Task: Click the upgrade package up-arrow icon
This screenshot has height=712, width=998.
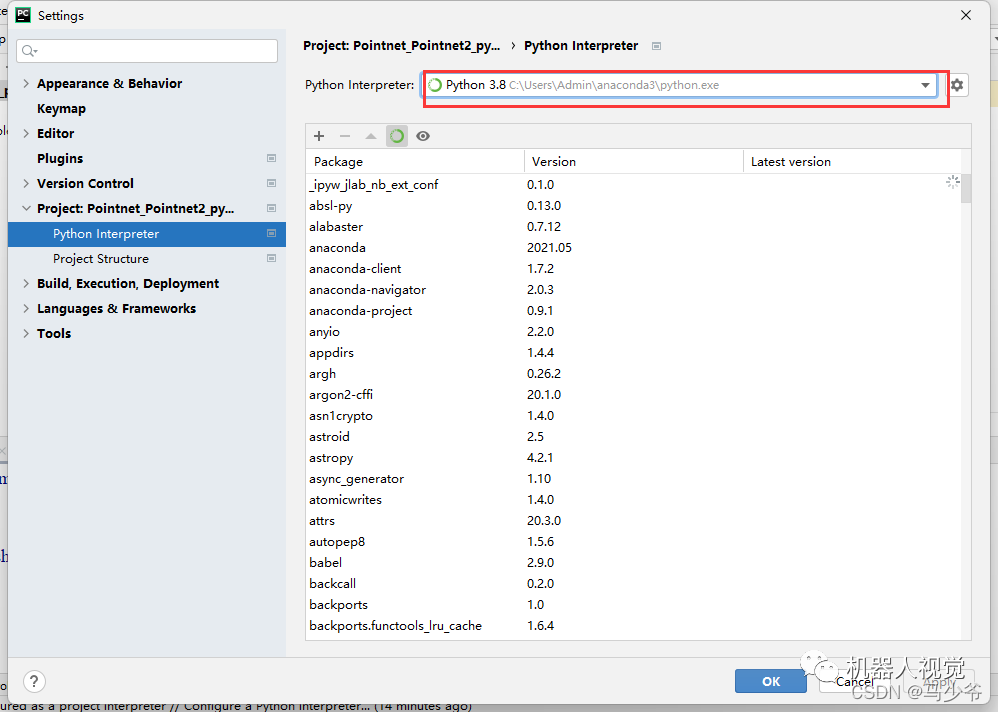Action: [x=371, y=136]
